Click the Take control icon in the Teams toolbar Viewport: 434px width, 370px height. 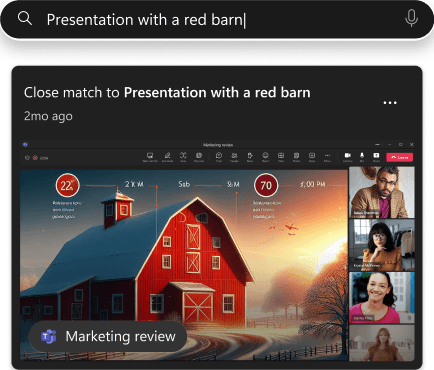pyautogui.click(x=150, y=157)
